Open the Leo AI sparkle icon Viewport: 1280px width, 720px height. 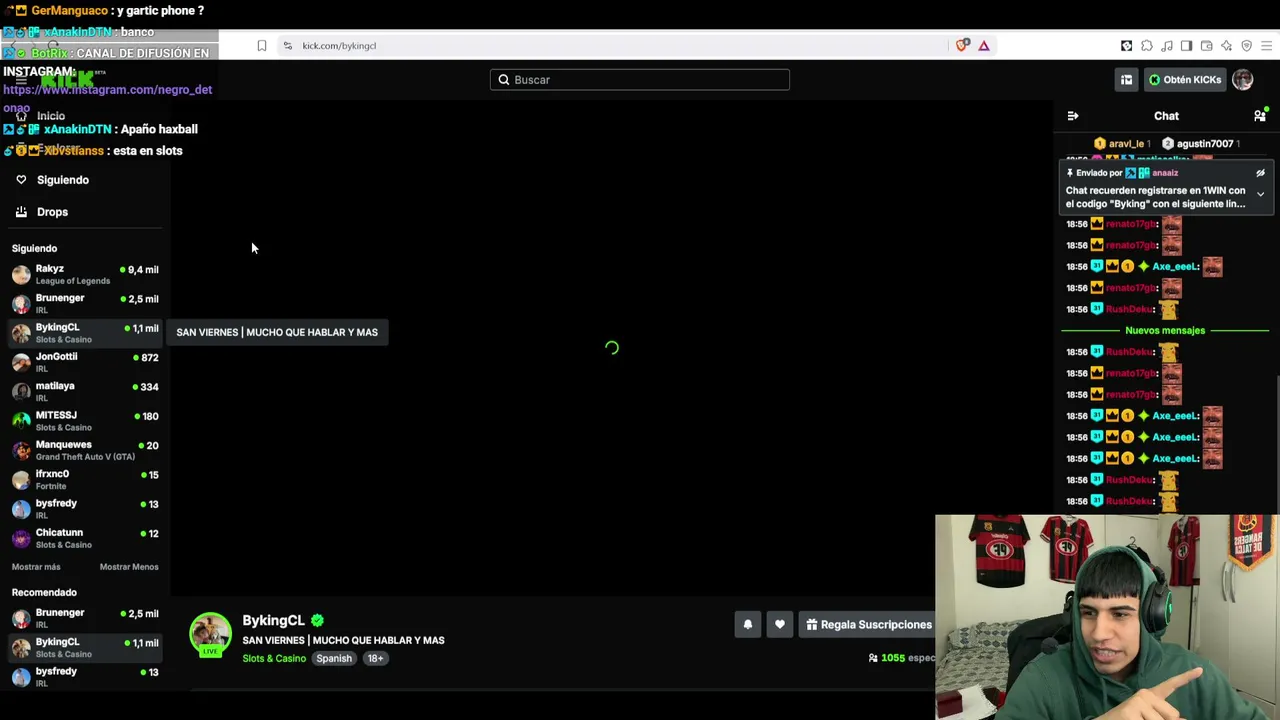tap(1226, 45)
